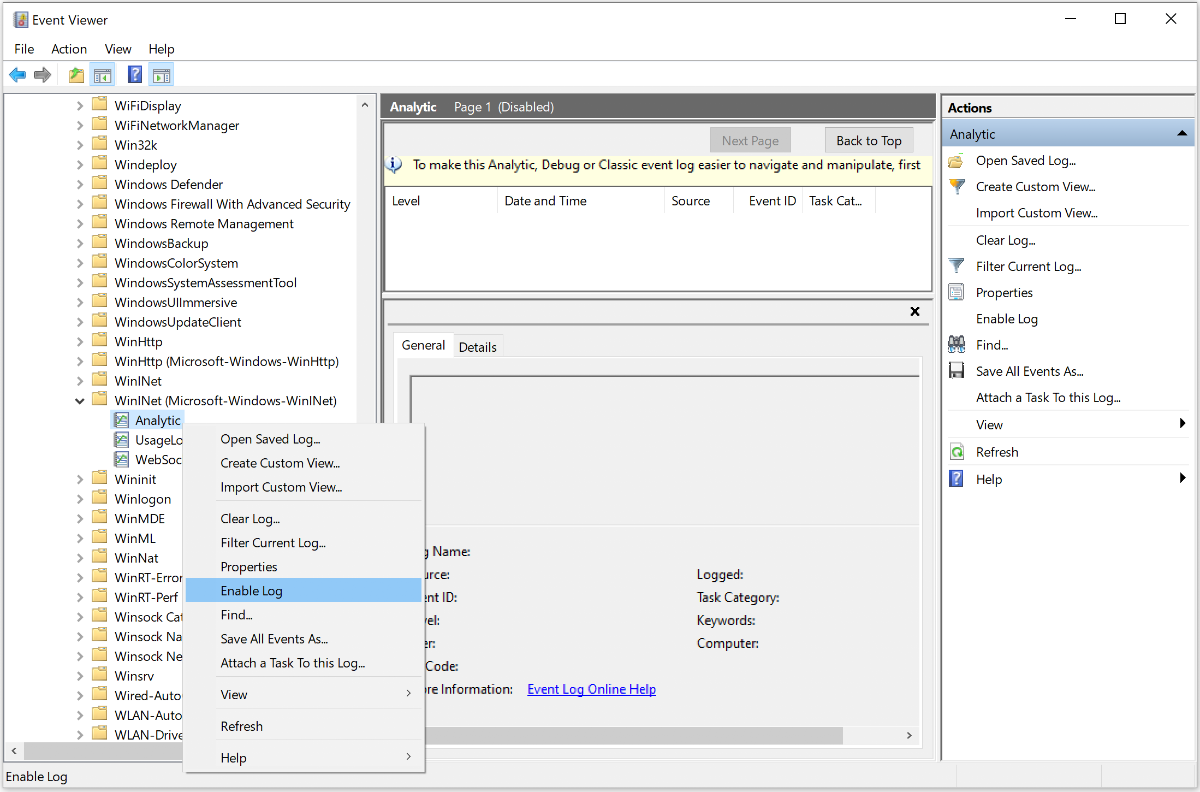The image size is (1200, 792).
Task: Expand the WiFiDisplay tree node
Action: [80, 105]
